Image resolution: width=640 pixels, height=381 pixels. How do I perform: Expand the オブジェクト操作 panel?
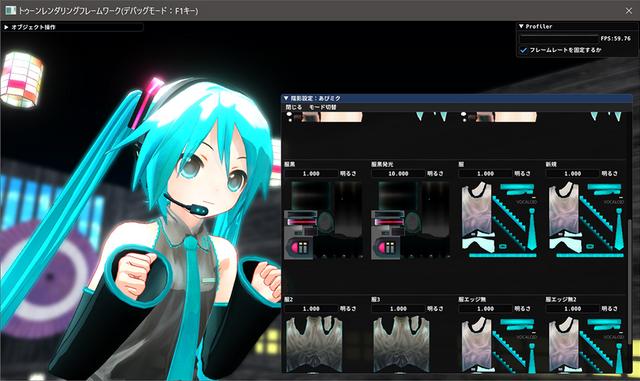coord(6,27)
